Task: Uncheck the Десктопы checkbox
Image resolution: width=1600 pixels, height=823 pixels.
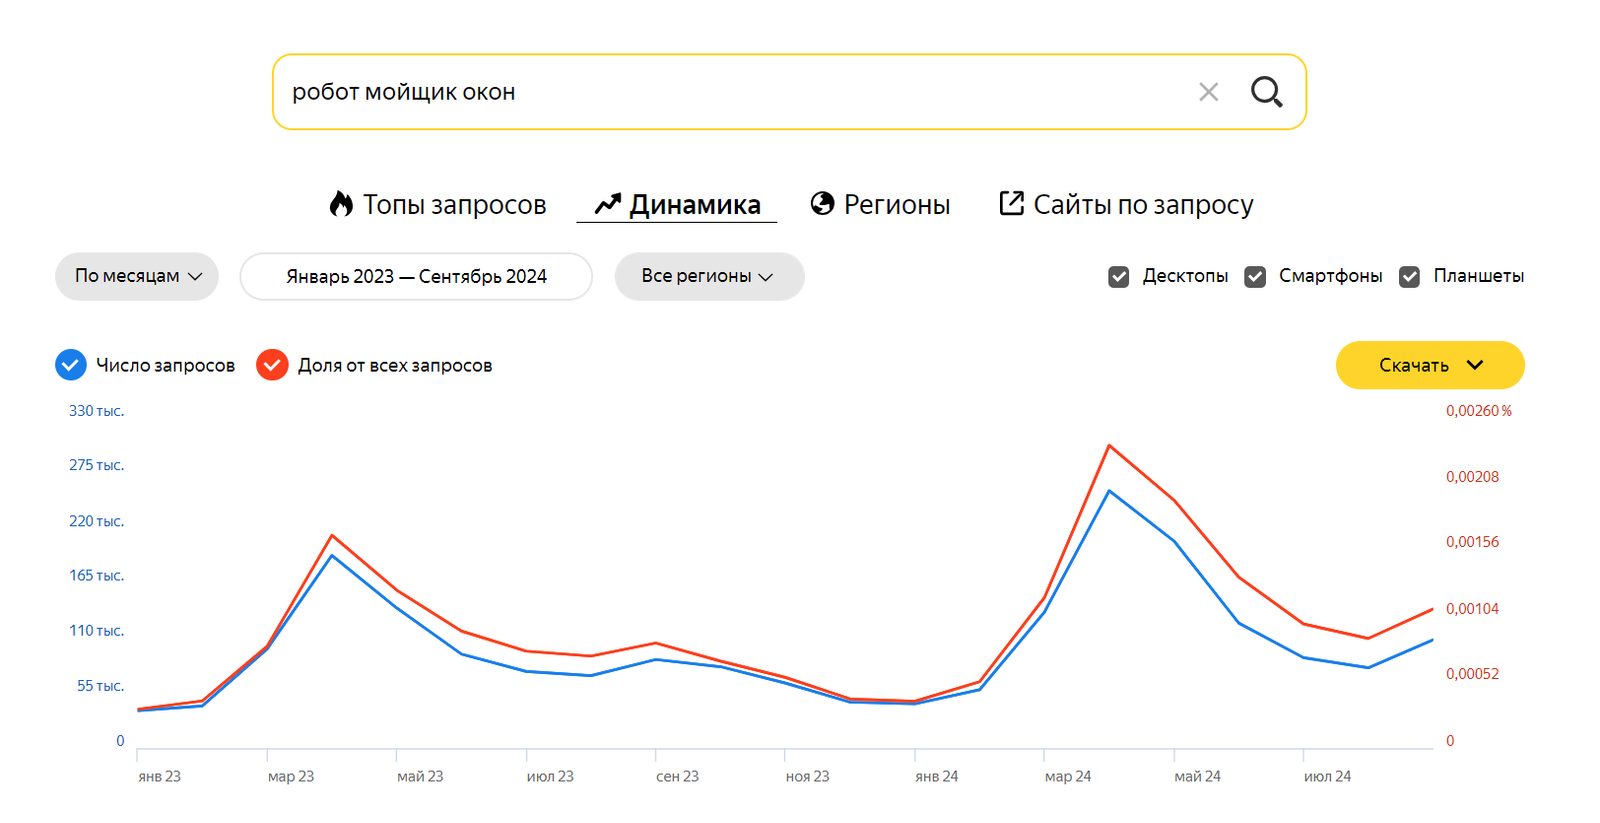Action: [1119, 277]
